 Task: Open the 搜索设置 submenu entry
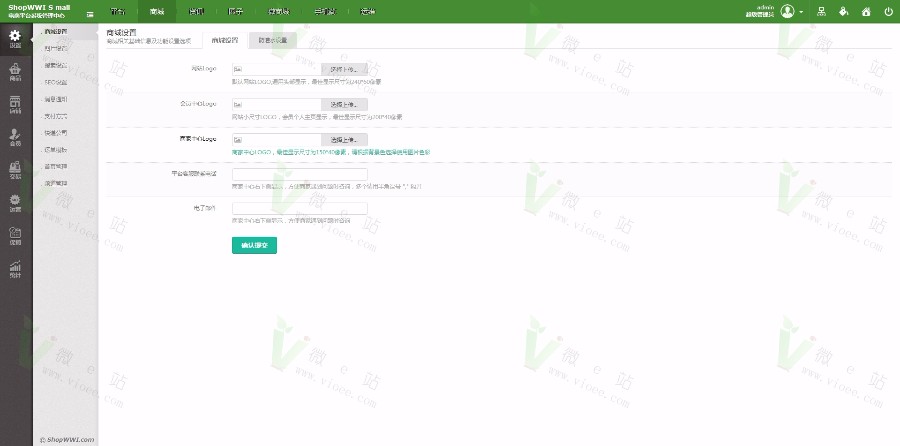pyautogui.click(x=56, y=65)
